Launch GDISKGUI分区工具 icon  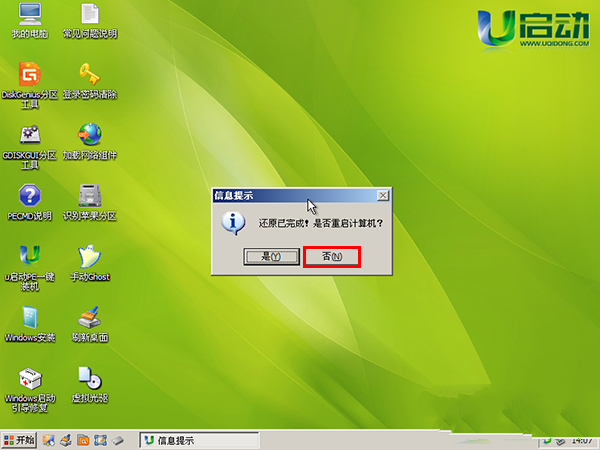click(31, 135)
